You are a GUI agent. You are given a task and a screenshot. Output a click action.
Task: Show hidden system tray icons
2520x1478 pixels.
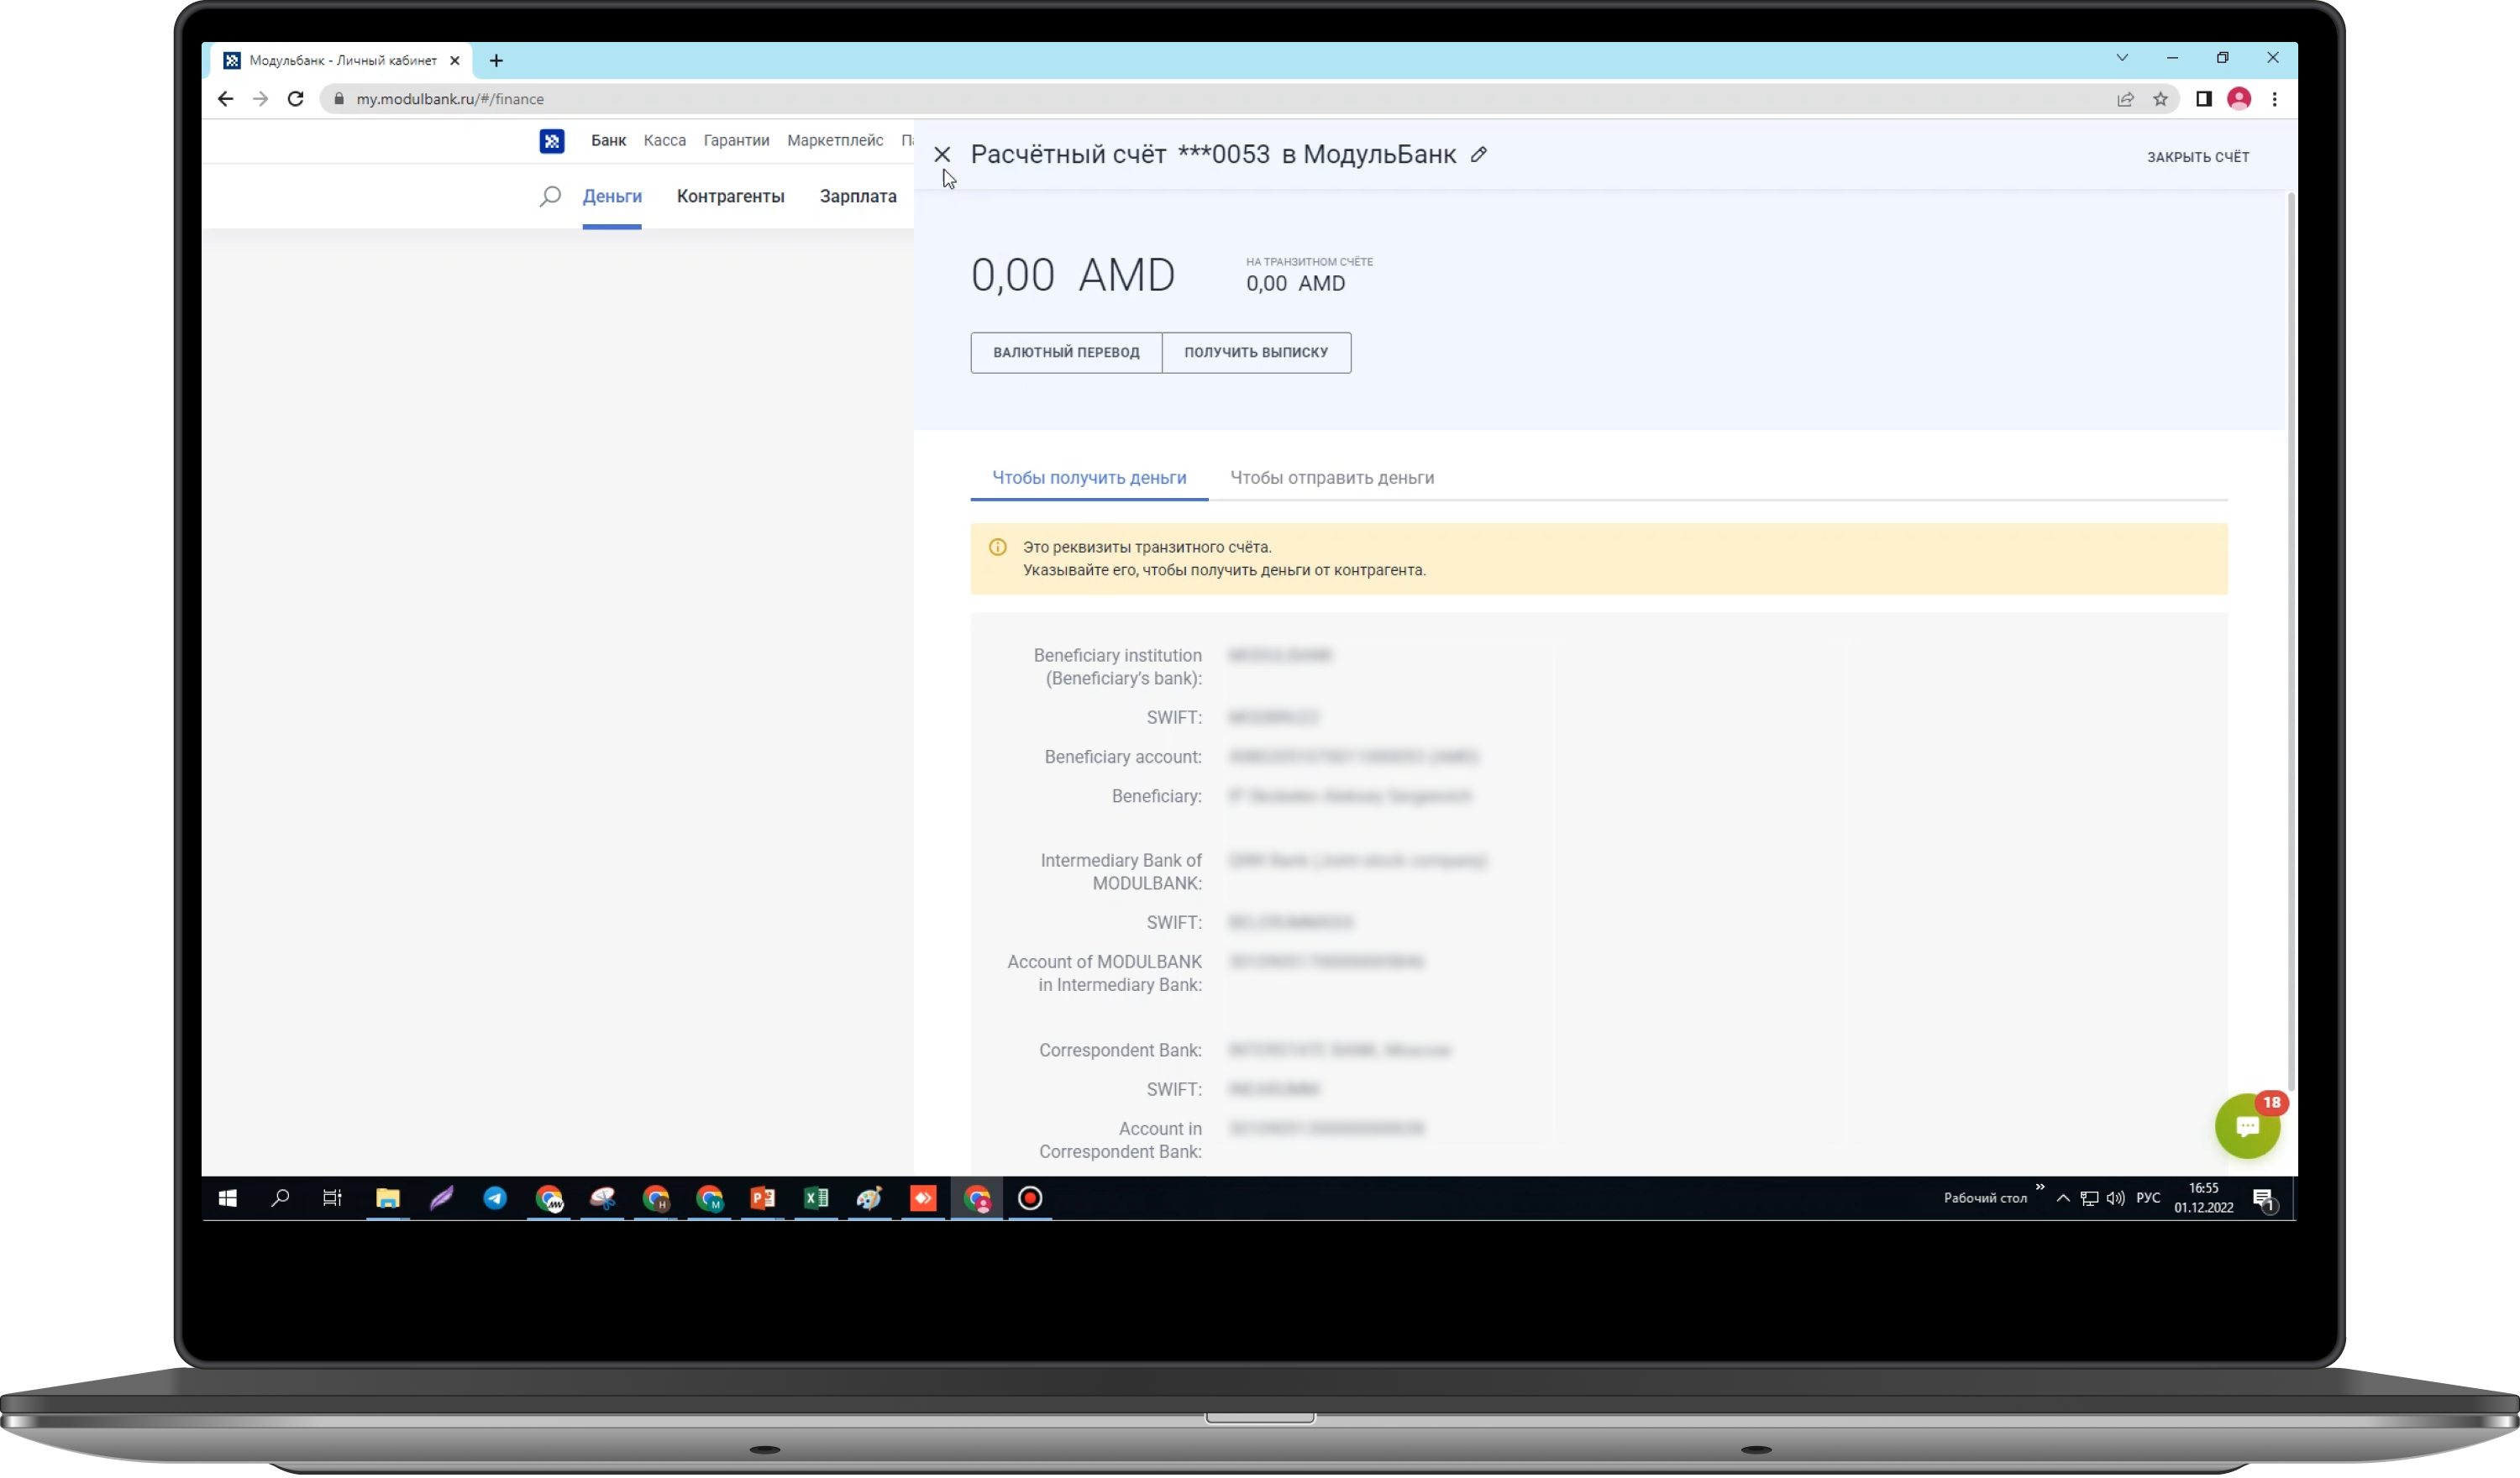click(2063, 1200)
